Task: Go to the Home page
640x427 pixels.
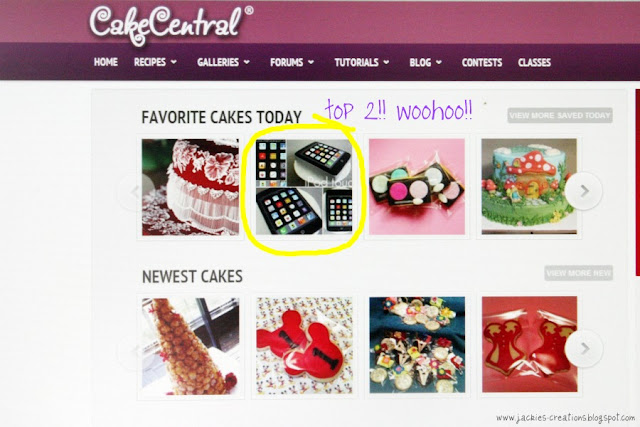Action: click(x=106, y=62)
